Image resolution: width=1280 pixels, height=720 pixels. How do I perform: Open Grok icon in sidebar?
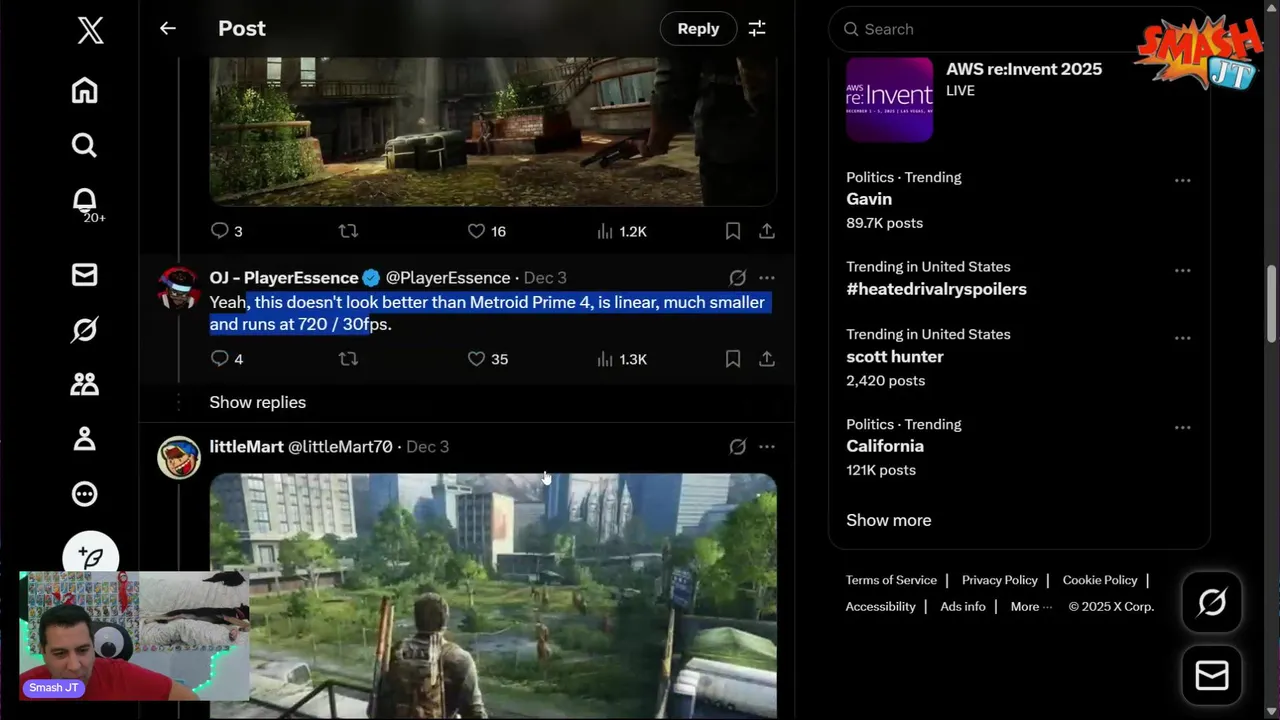85,329
